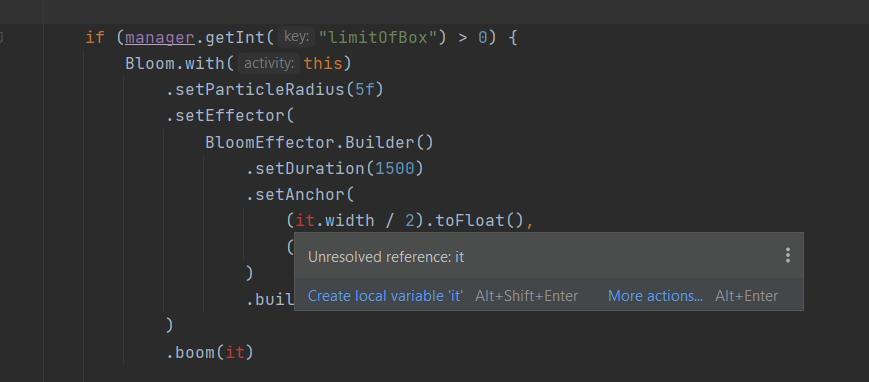
Task: Click the .boom method name
Action: [190, 352]
